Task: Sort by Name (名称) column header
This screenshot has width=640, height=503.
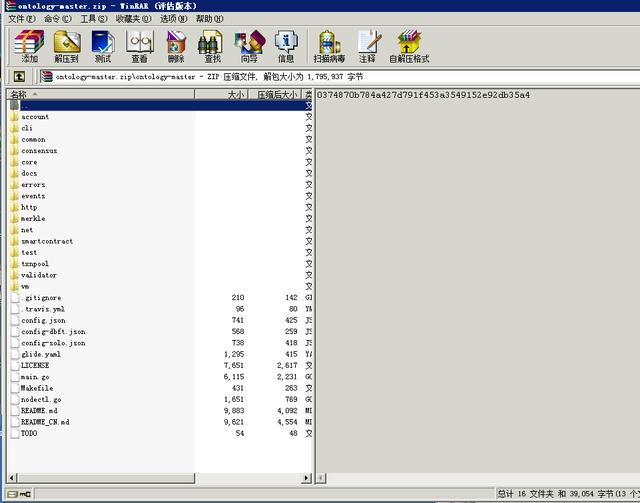Action: point(101,95)
